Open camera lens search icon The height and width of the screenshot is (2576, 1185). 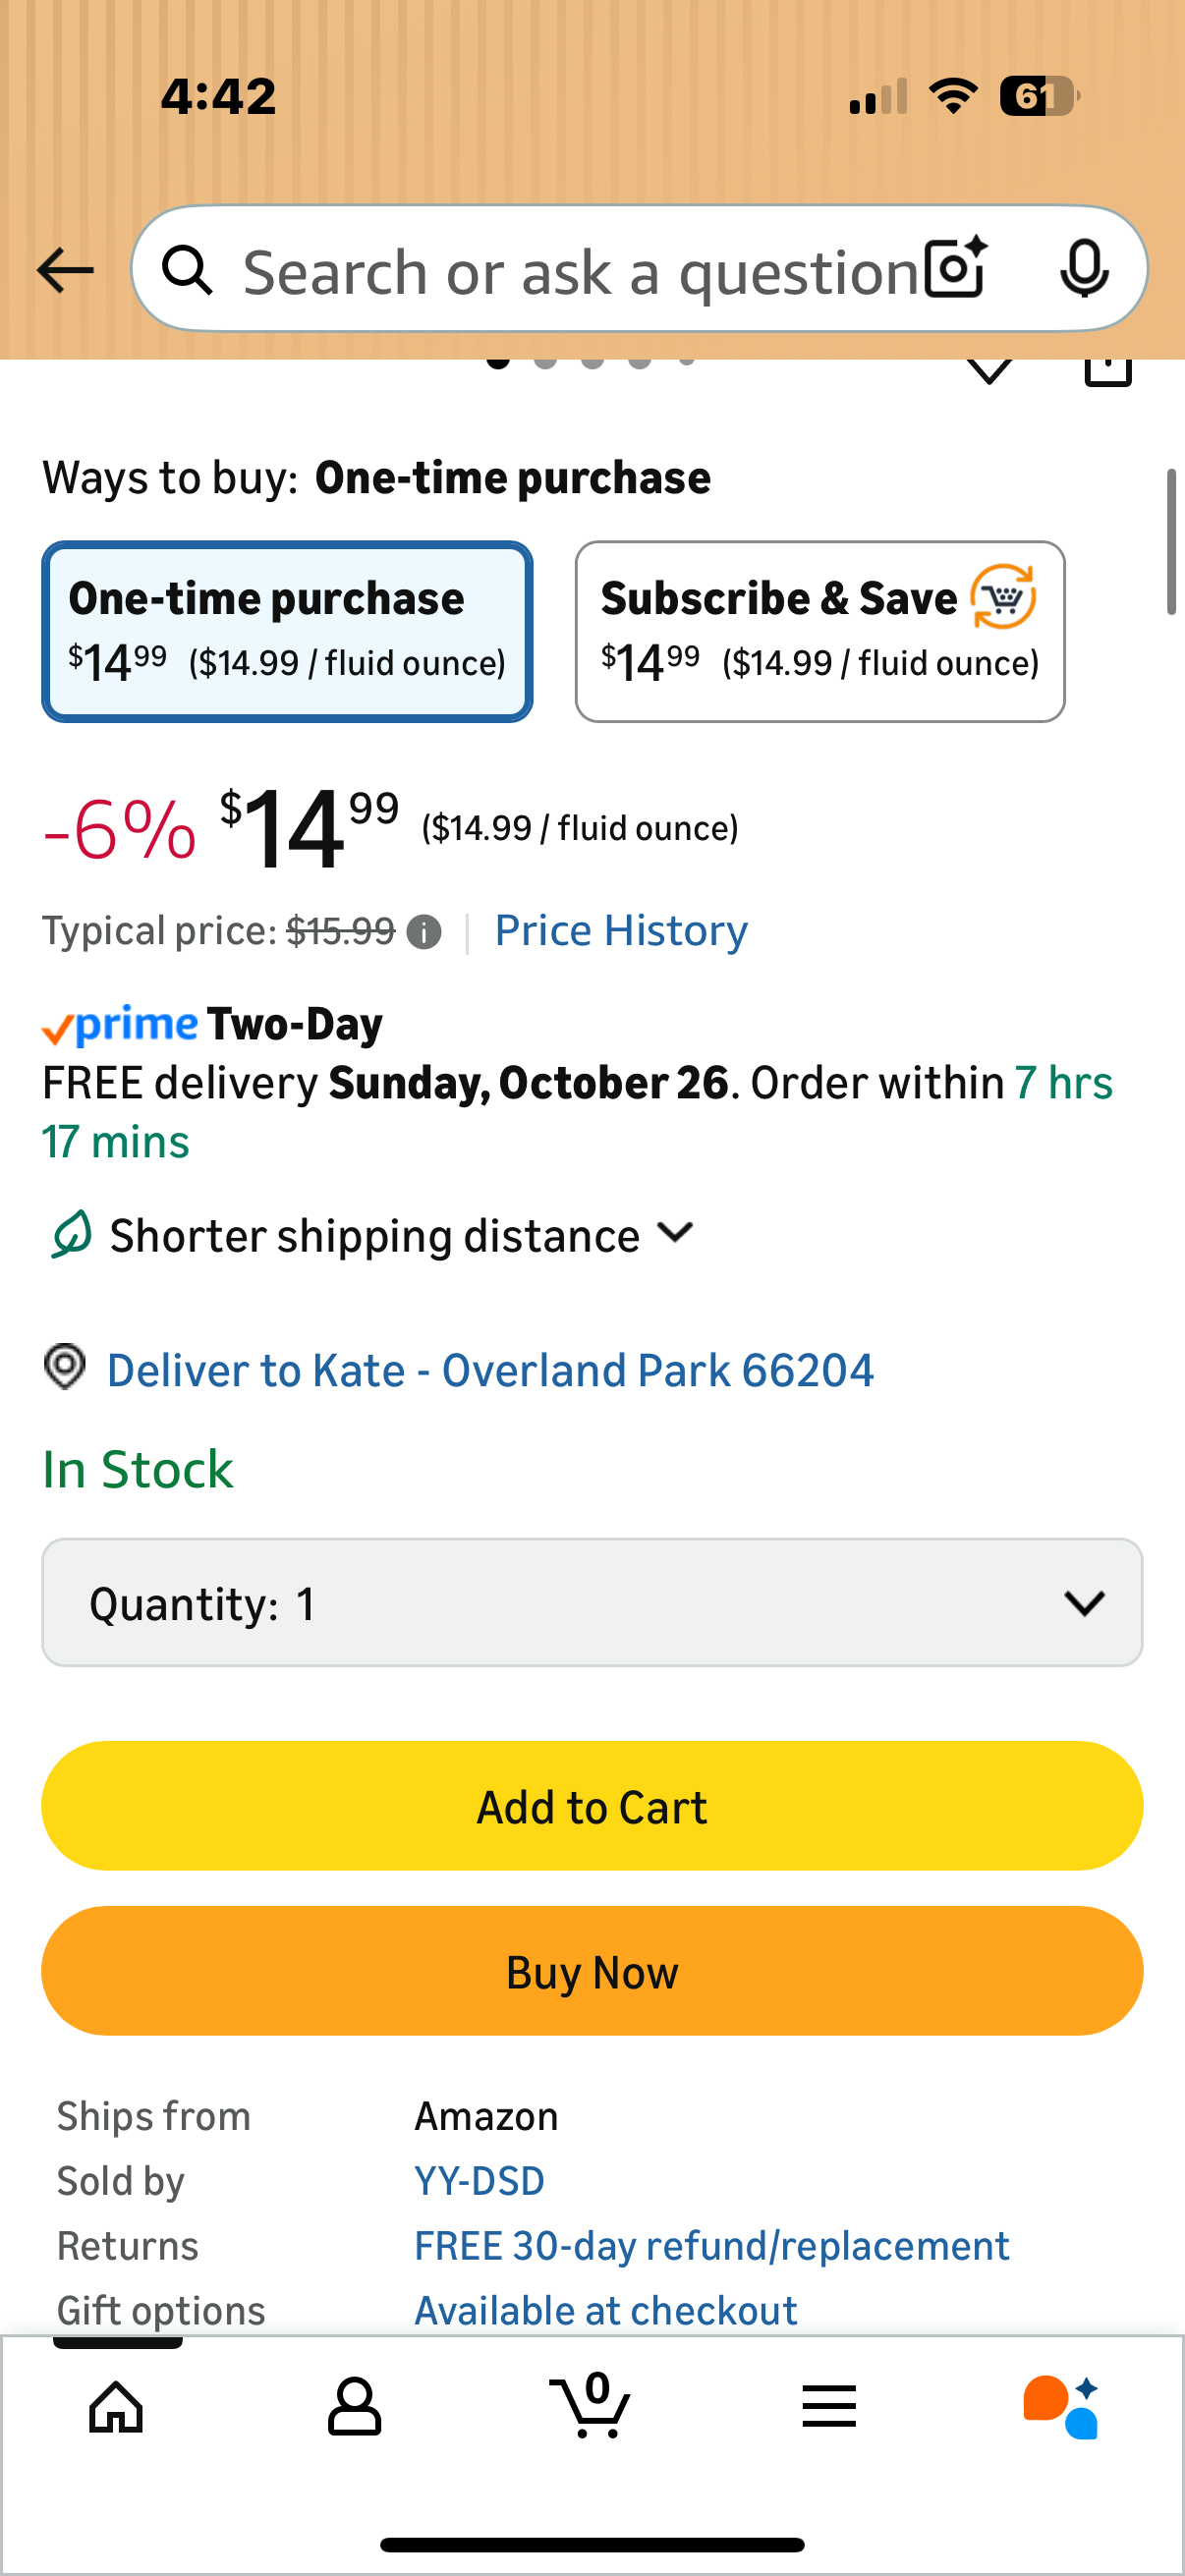point(955,269)
